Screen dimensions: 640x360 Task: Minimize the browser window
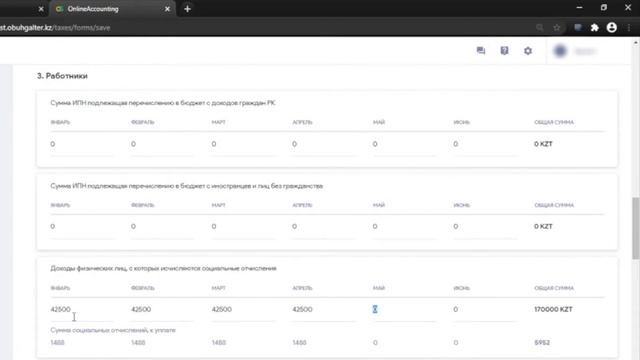point(579,8)
